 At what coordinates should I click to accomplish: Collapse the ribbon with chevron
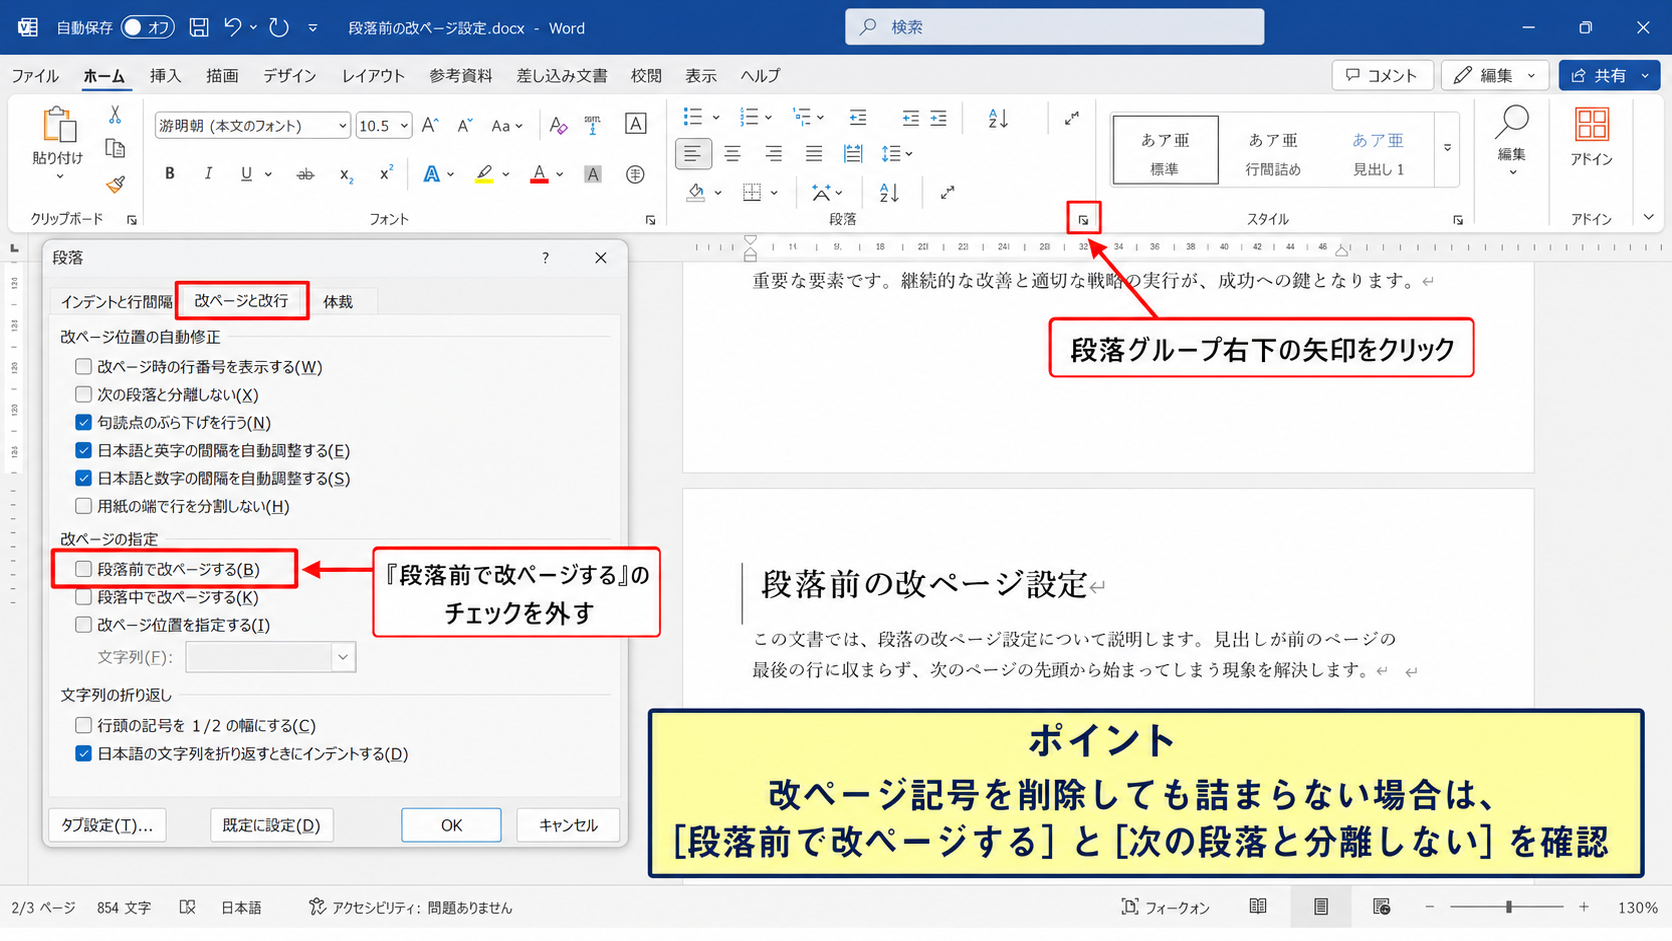1649,217
